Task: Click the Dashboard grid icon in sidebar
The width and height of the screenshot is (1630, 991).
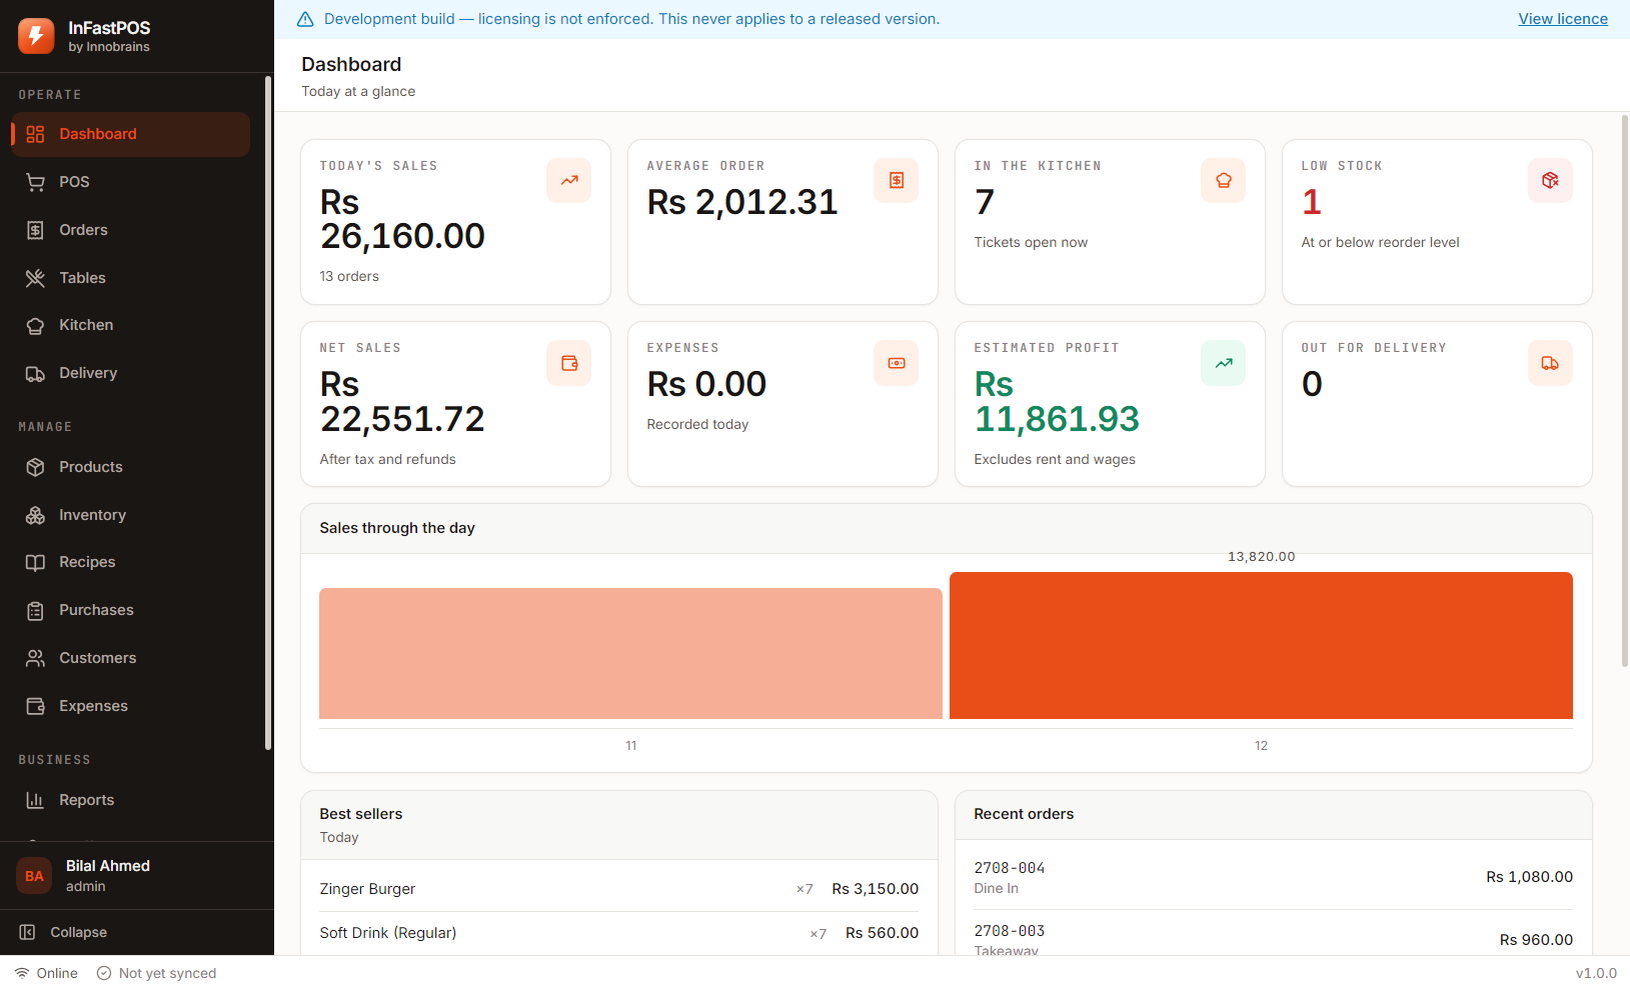Action: (35, 134)
